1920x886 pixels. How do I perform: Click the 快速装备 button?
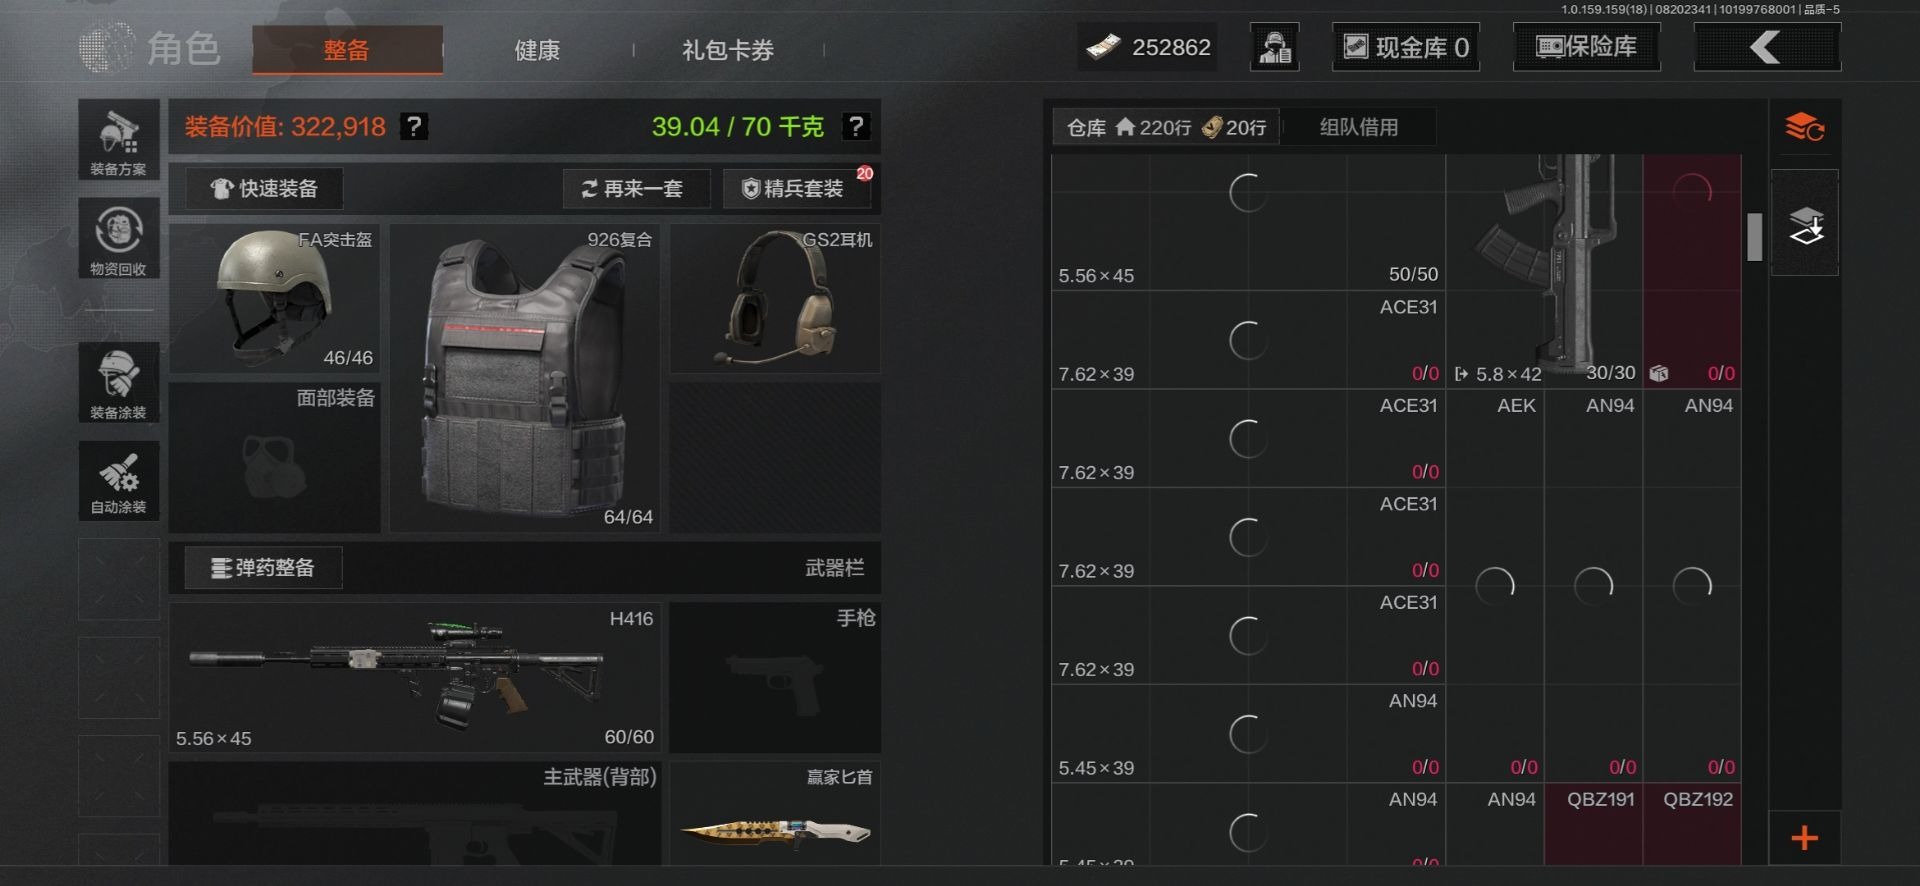[264, 189]
